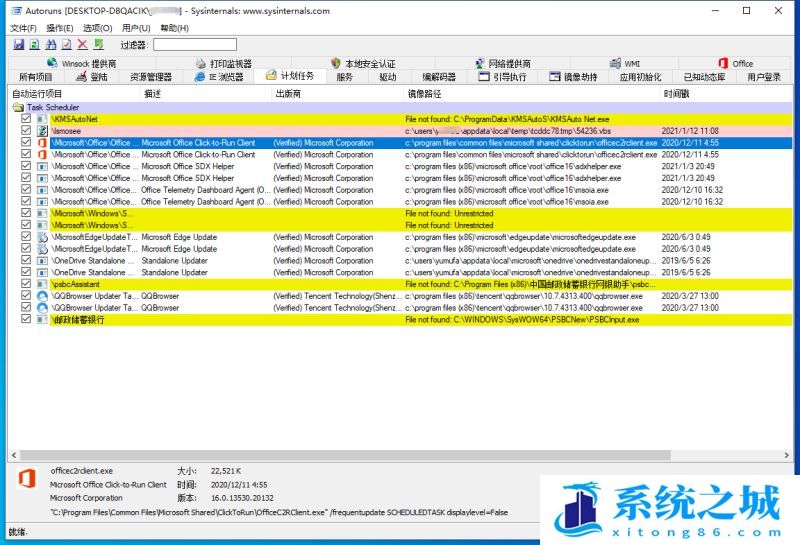Click the file icon of the 邮政储蓄银行 row
Screen dimensions: 800x545
pos(42,319)
